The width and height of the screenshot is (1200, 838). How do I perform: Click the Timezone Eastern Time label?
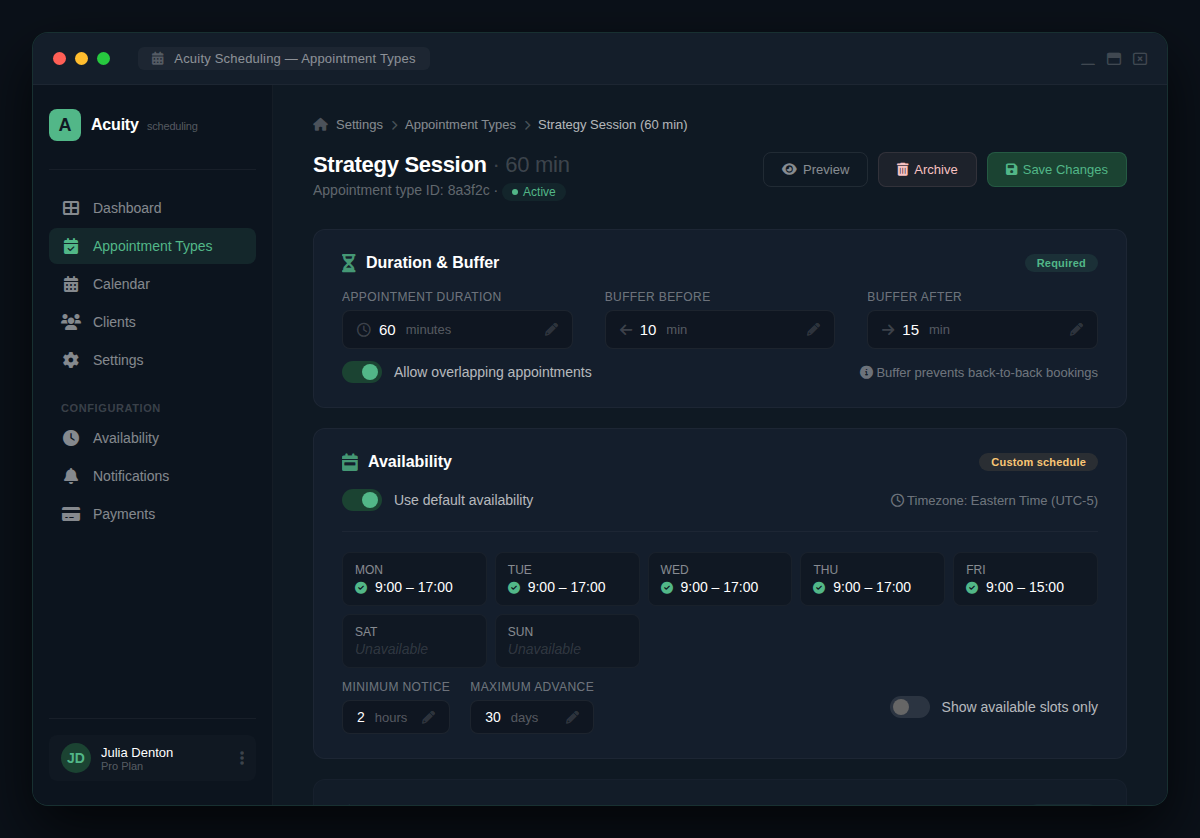[x=994, y=500]
